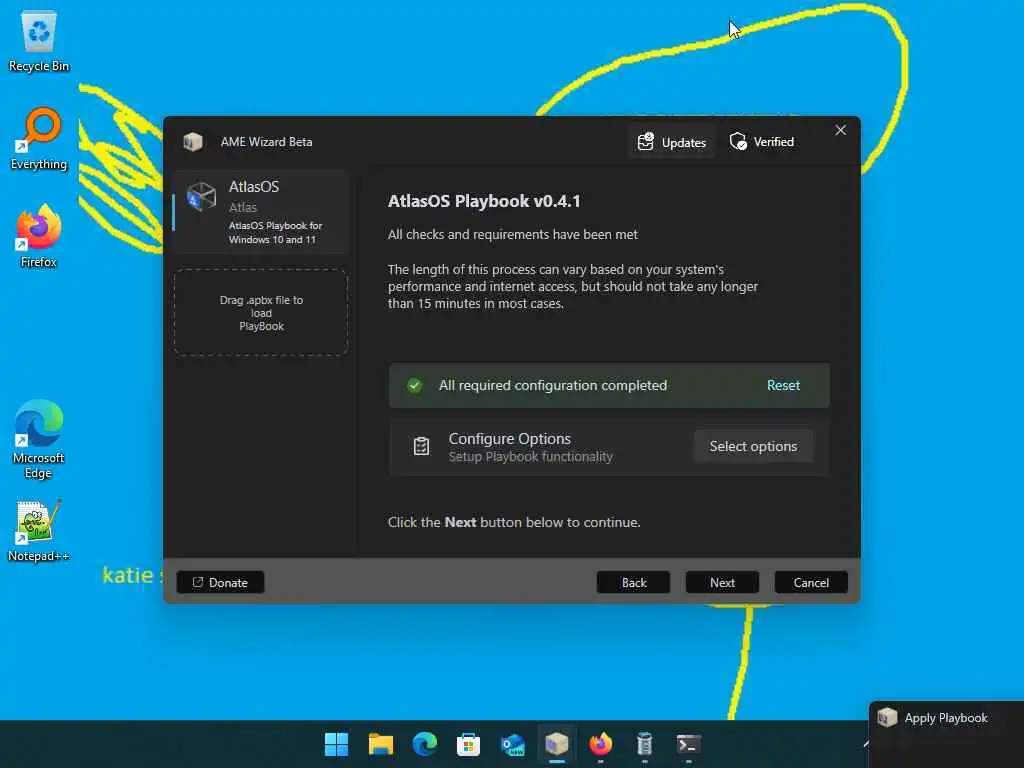Select the AtlasOS playbook entry in sidebar
The width and height of the screenshot is (1024, 768).
[x=261, y=212]
